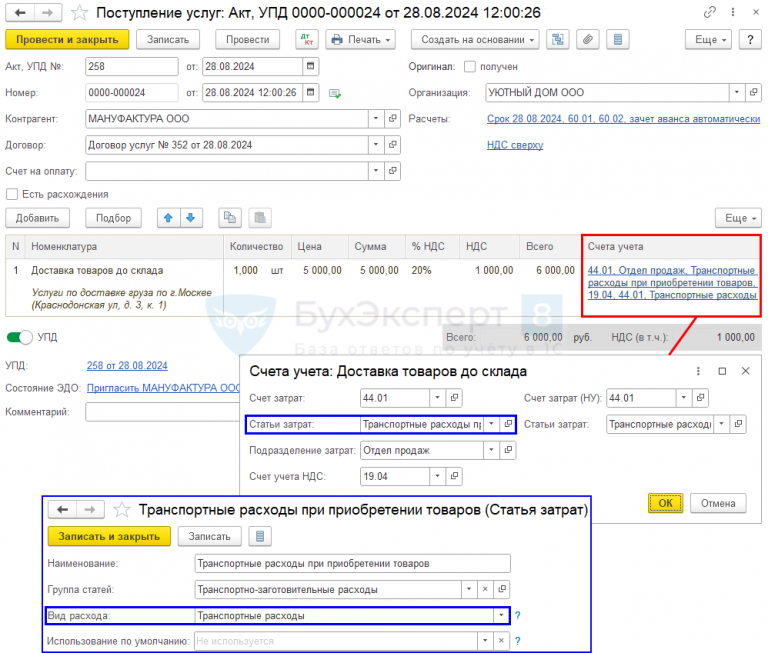Image resolution: width=768 pixels, height=653 pixels.
Task: Open Организация УЮТНЫЙ ДОМ card icon
Action: click(753, 92)
